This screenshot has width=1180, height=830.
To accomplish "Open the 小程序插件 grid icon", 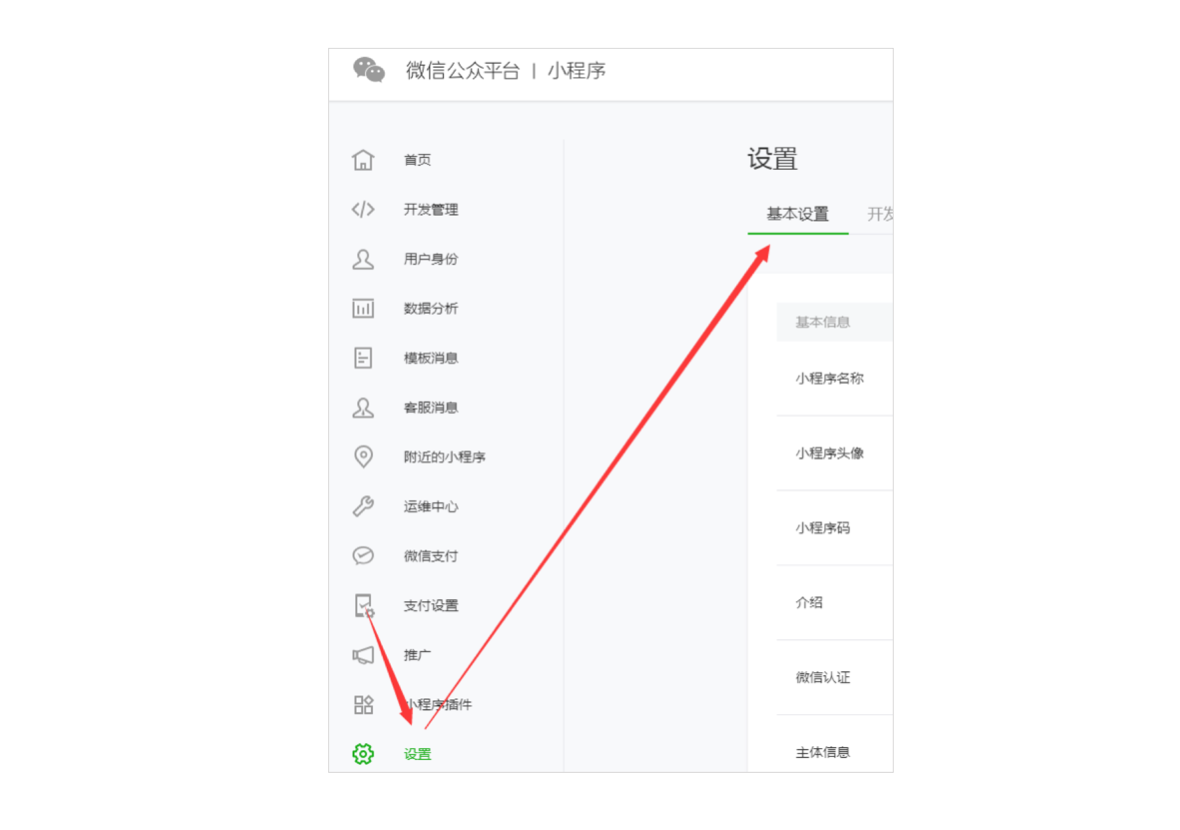I will [363, 704].
